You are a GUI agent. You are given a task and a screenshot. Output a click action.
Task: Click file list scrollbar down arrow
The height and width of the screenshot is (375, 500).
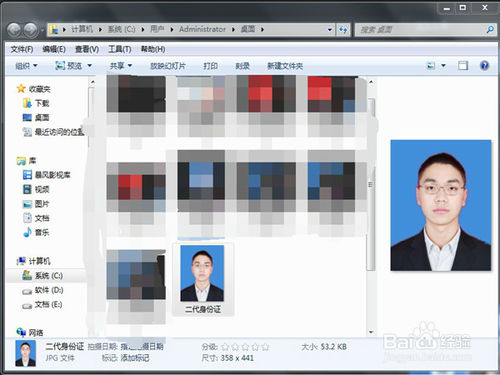(x=371, y=332)
